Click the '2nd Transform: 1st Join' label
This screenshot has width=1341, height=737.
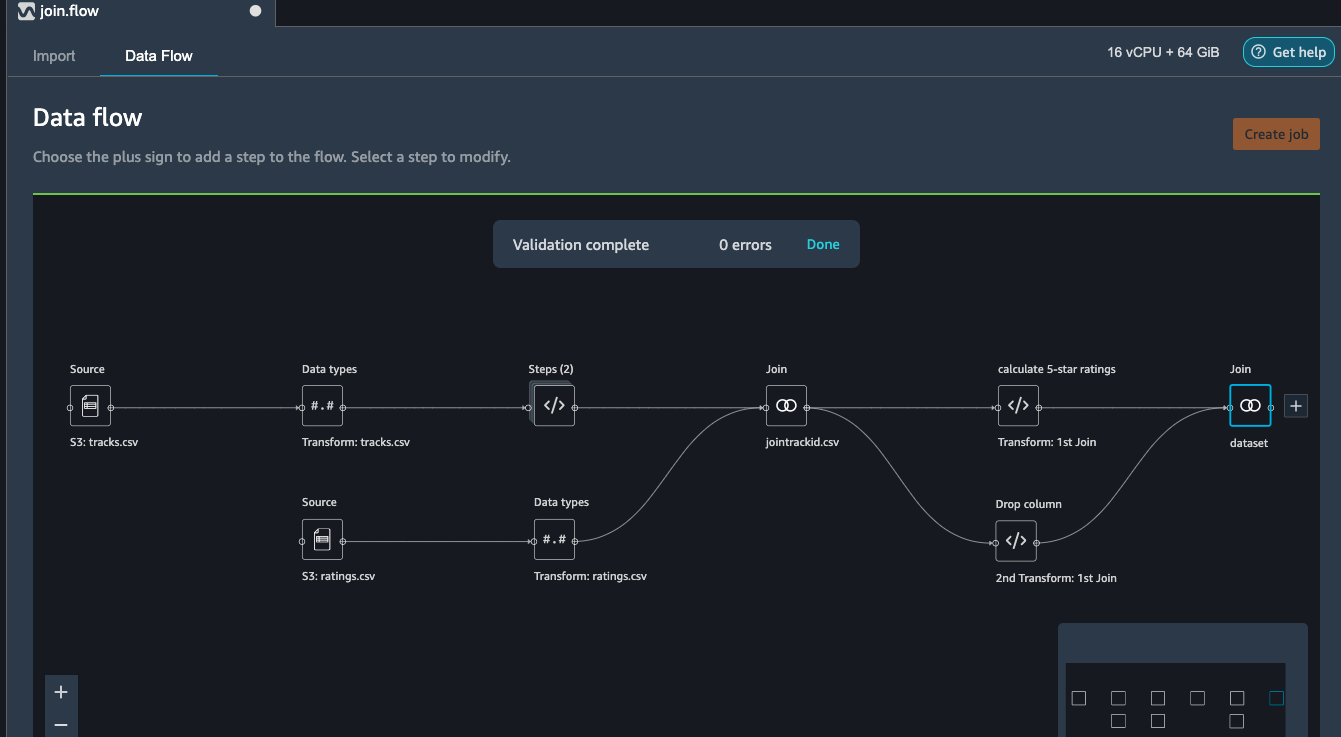1056,578
